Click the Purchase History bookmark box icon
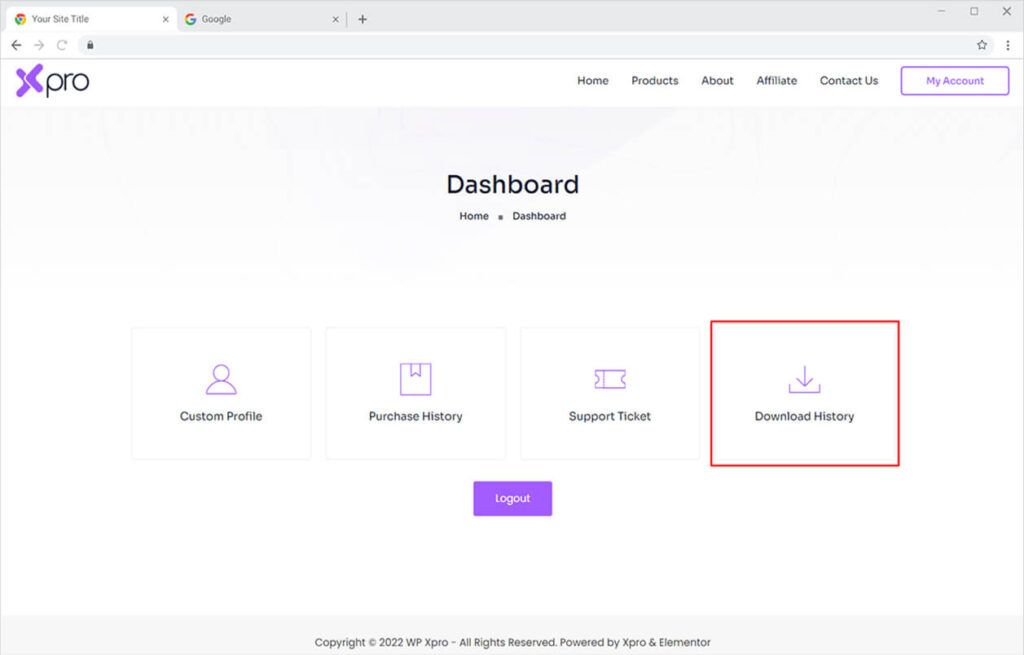 (415, 379)
